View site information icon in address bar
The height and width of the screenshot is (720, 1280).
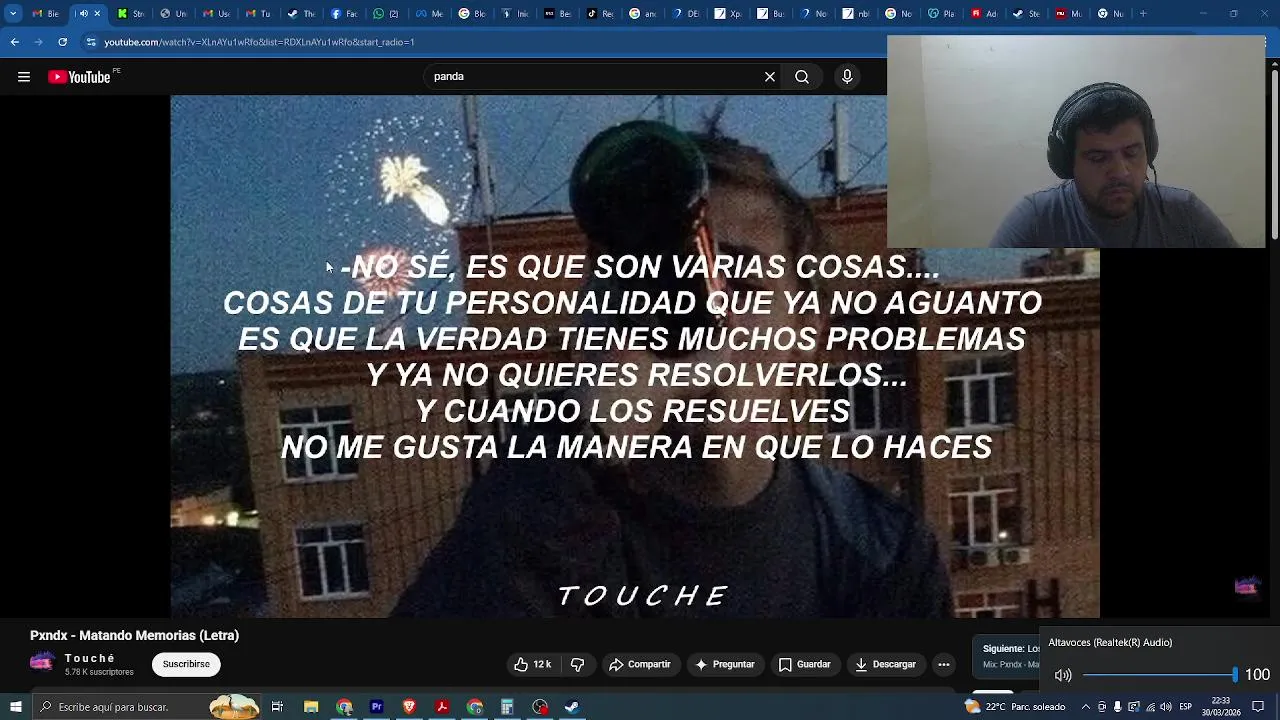pos(91,42)
